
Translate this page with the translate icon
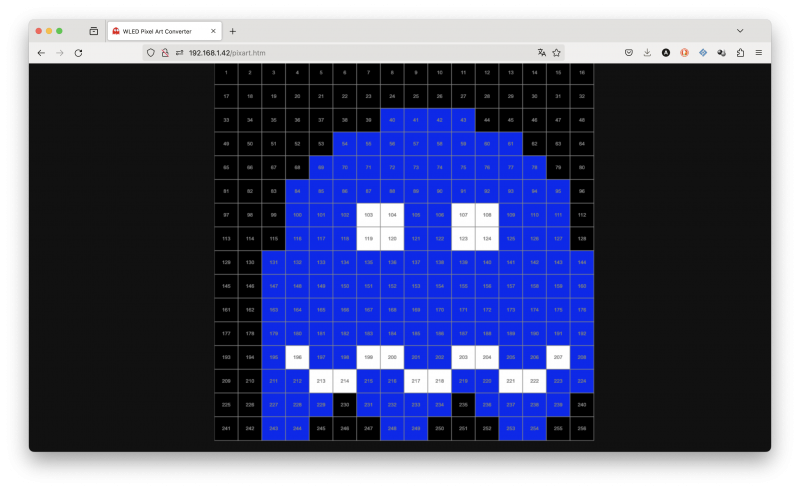pos(542,53)
